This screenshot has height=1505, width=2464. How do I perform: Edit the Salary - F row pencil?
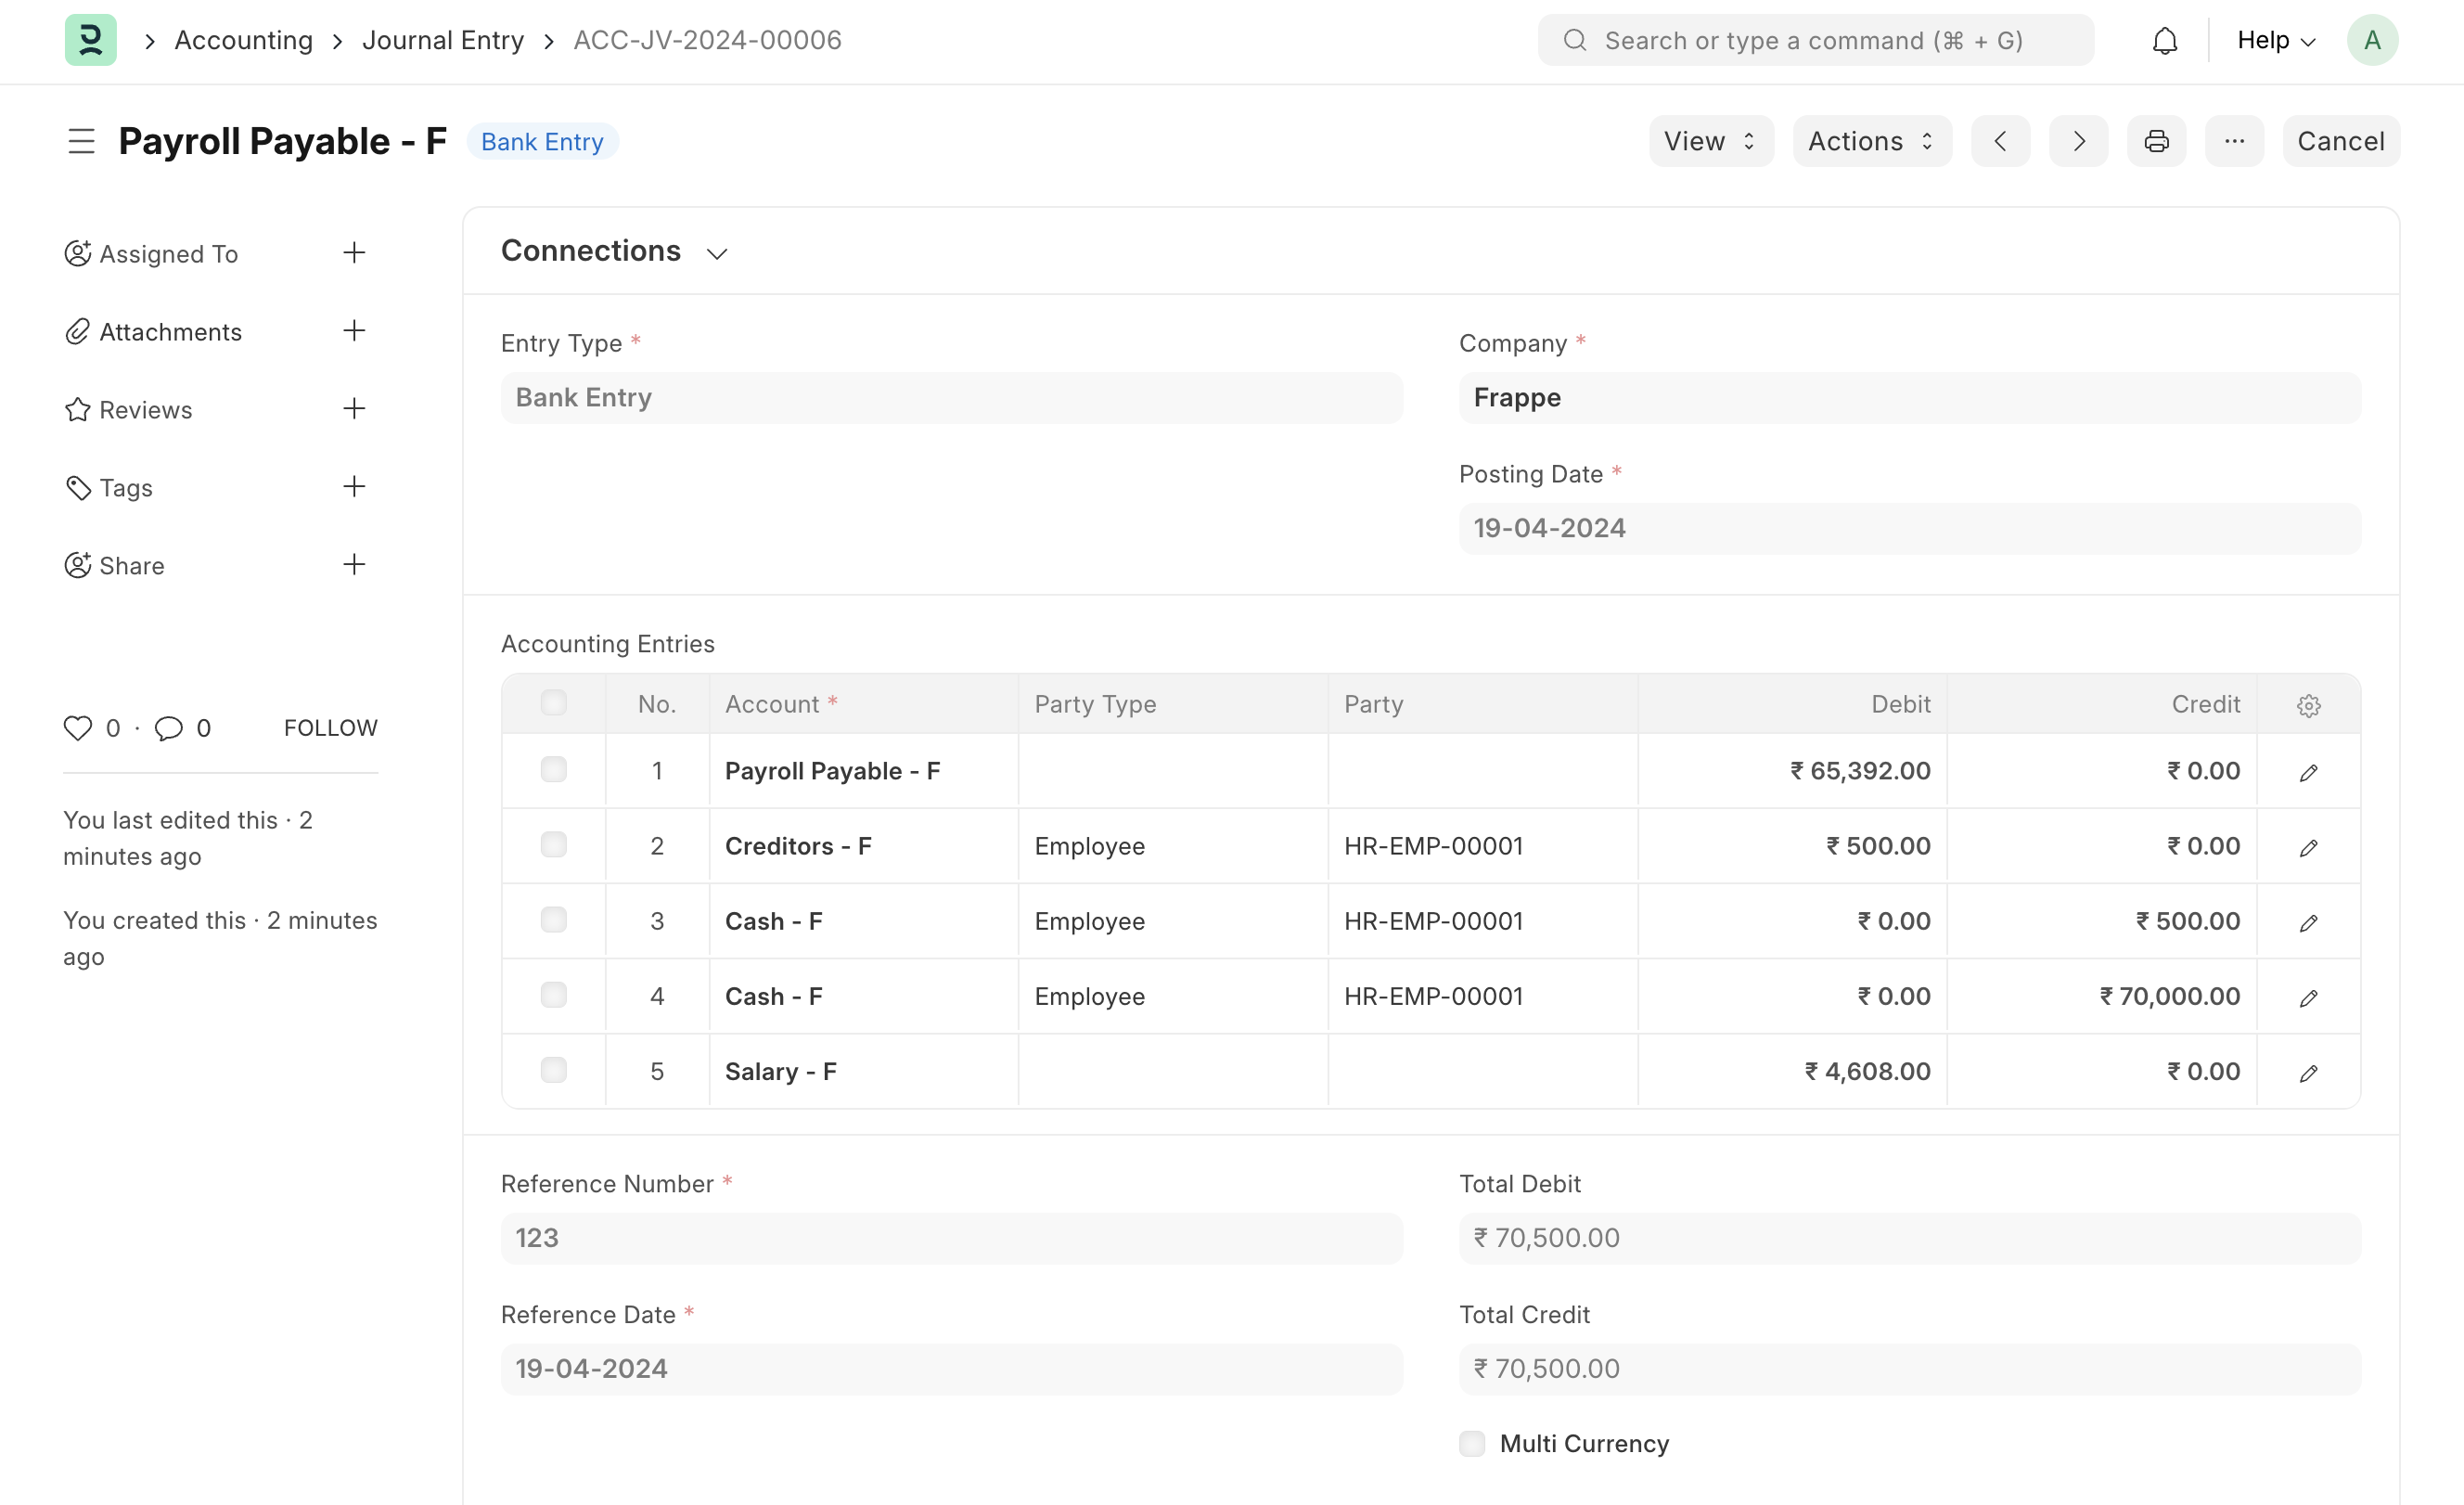(2308, 1073)
